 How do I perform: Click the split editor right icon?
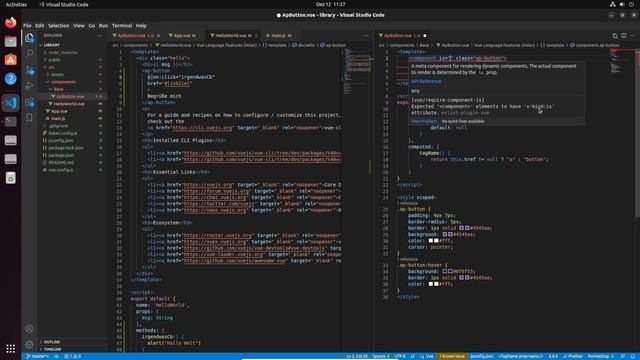coord(624,36)
